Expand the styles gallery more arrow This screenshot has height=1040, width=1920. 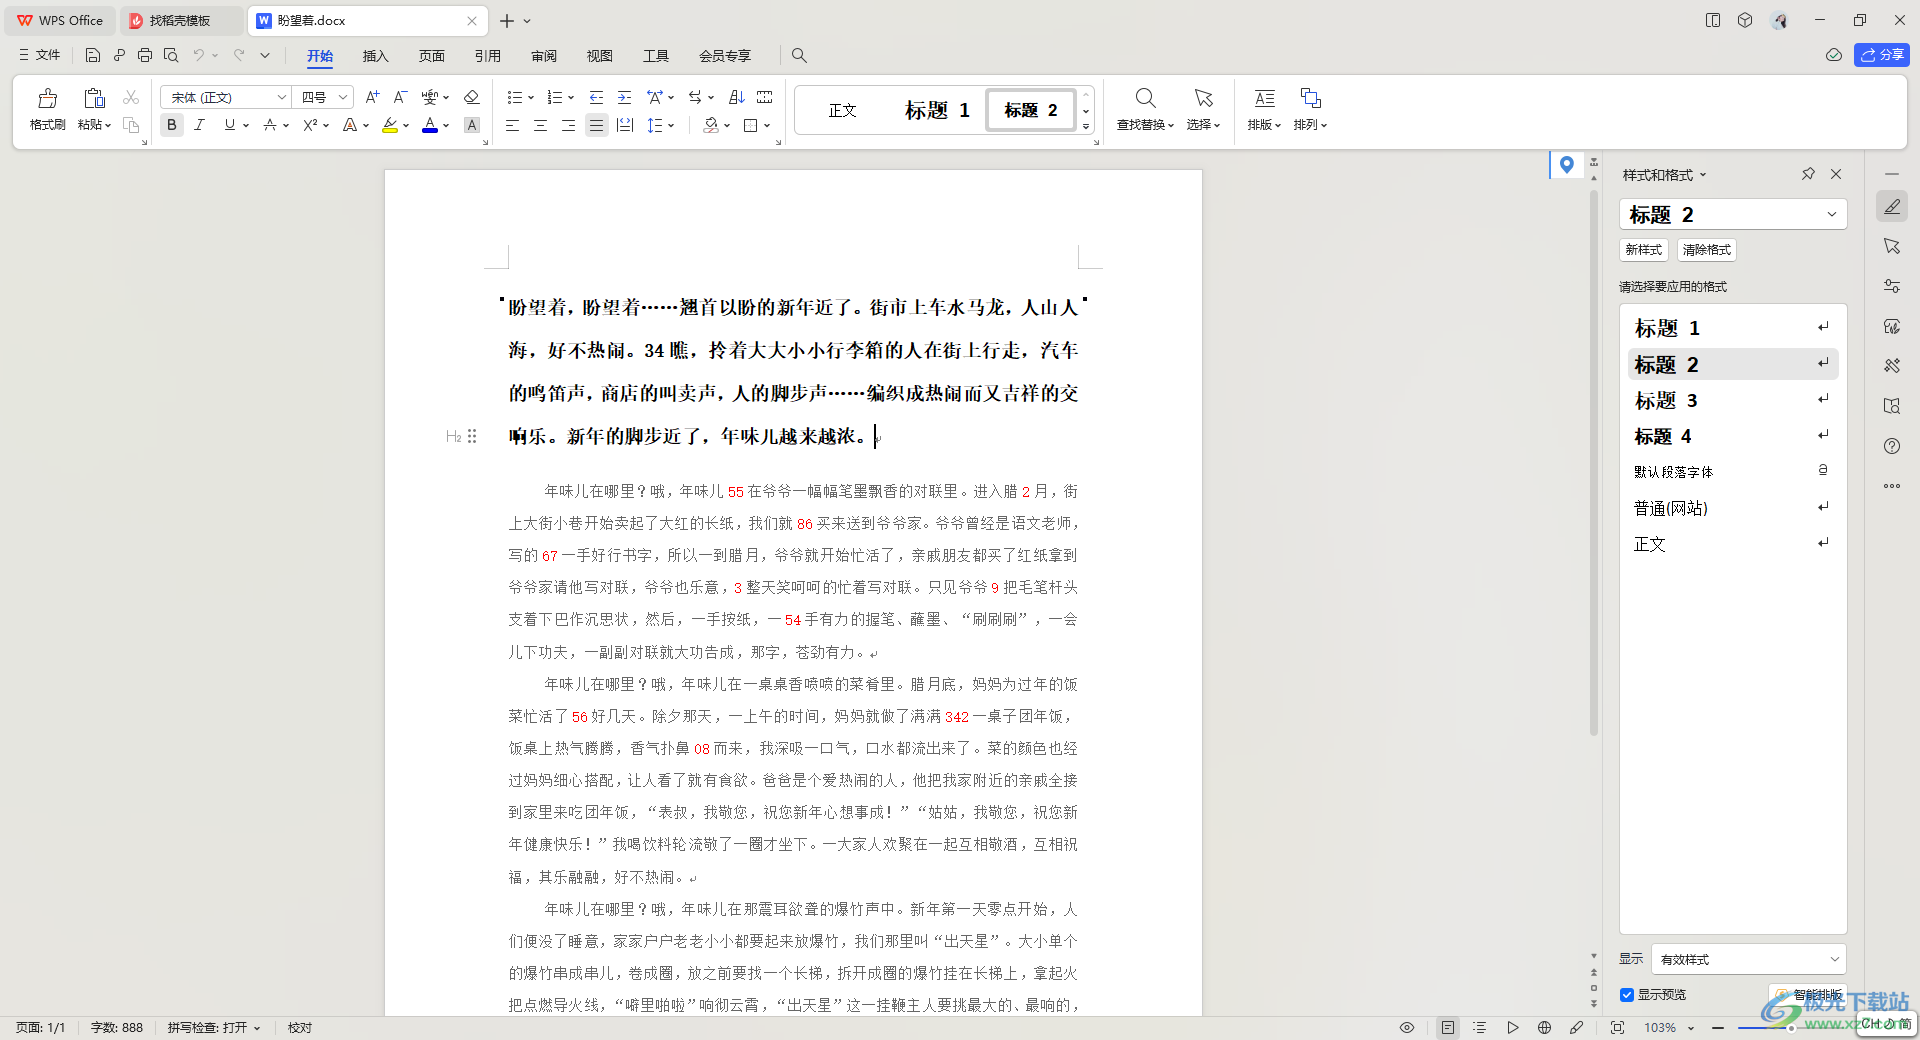pos(1086,126)
